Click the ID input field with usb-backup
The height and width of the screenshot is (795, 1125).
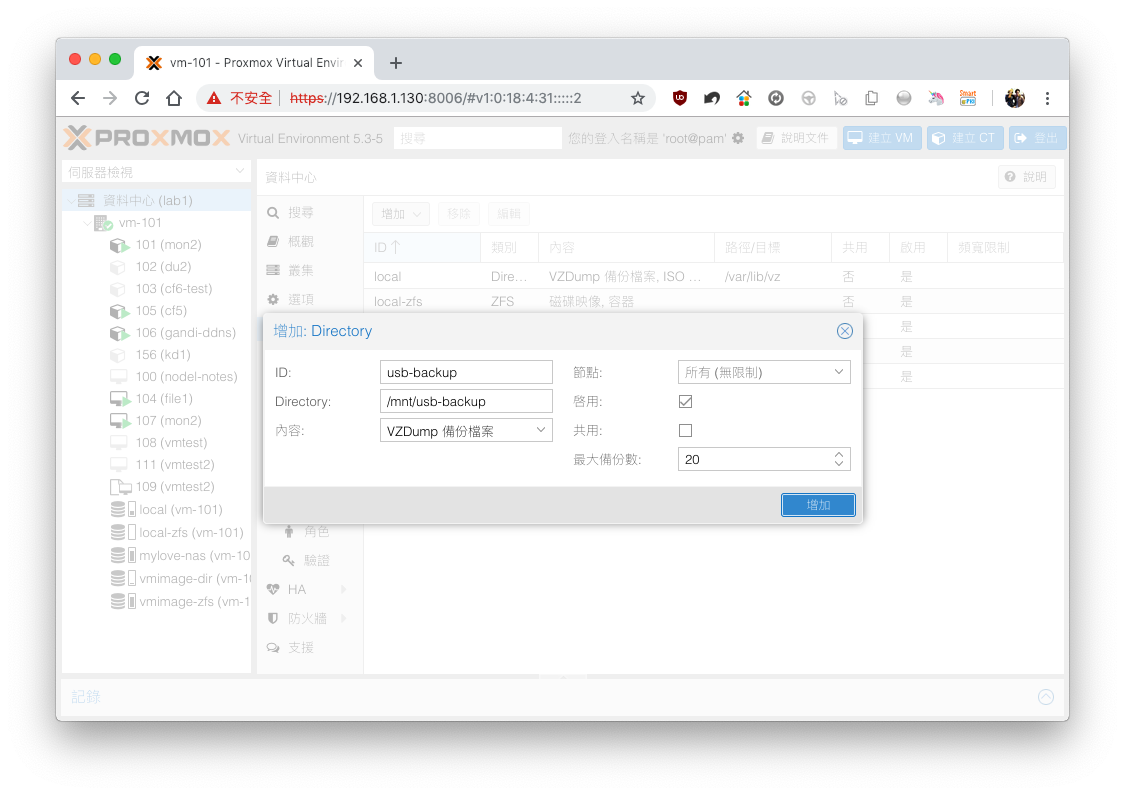pos(466,372)
